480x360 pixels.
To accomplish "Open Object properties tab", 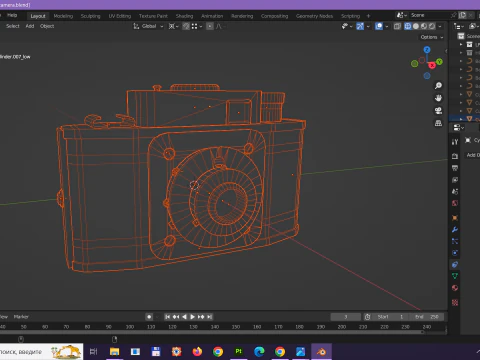I will point(455,218).
